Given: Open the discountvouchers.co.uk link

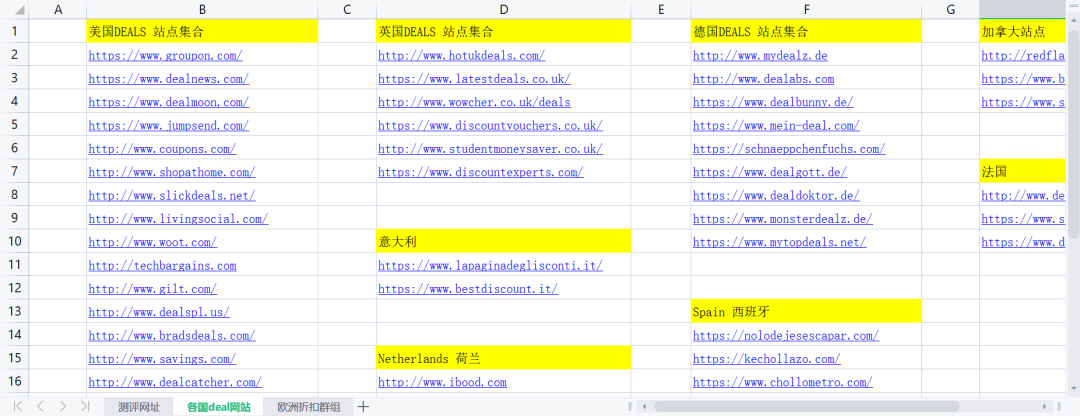Looking at the screenshot, I should point(490,126).
